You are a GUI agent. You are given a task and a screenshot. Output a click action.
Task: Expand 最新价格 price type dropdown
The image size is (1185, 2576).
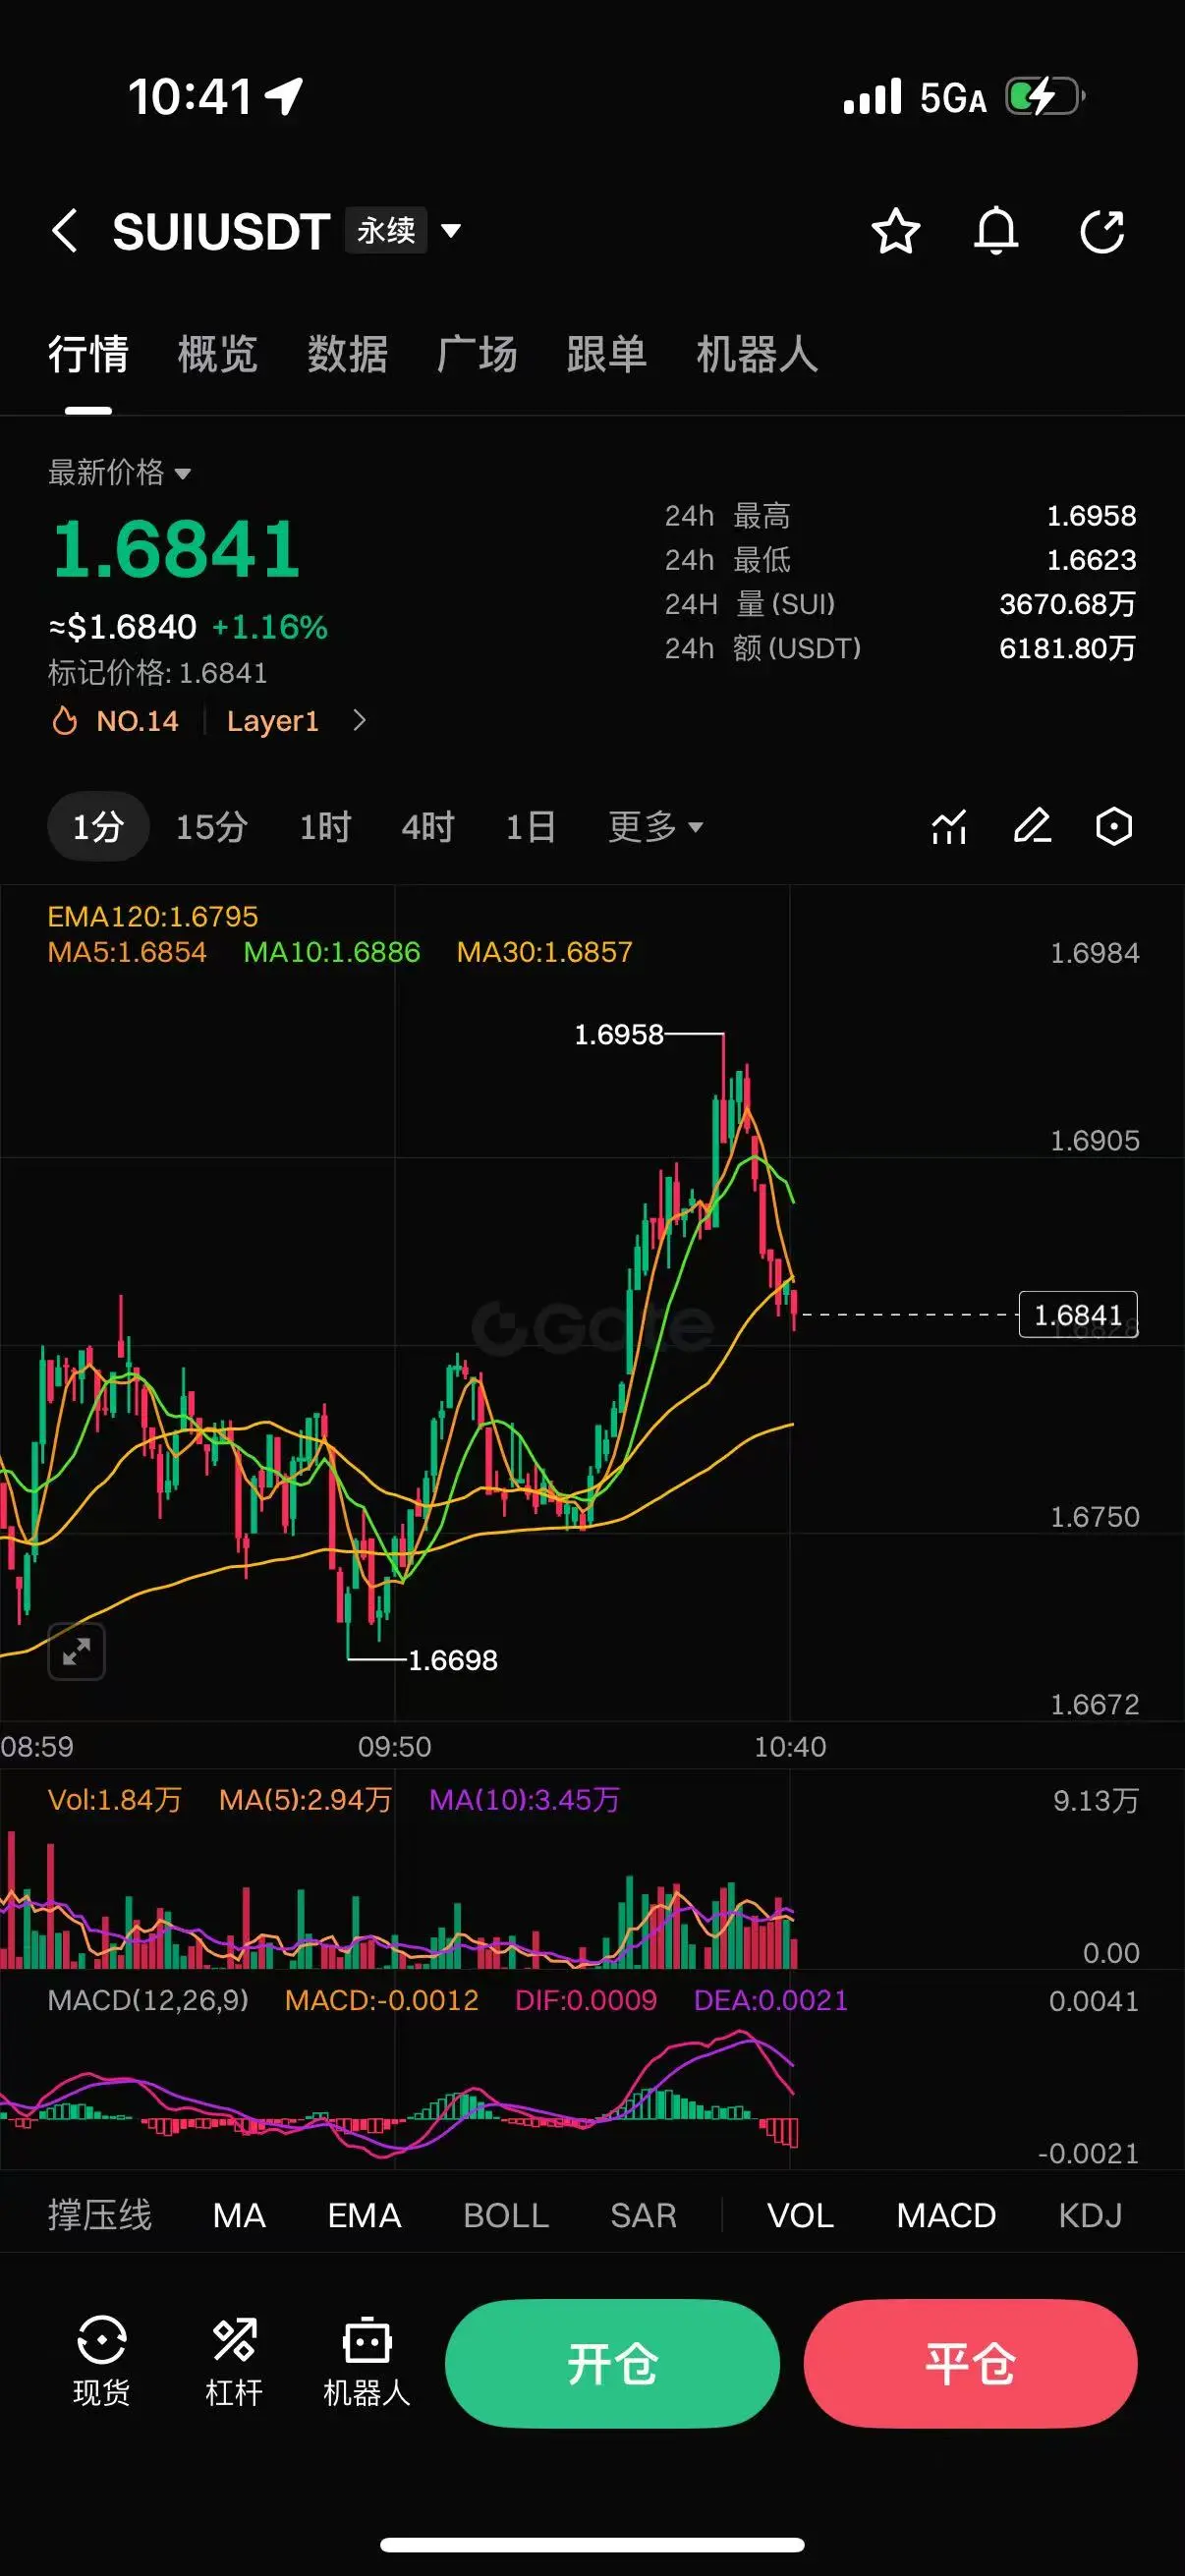[x=120, y=472]
